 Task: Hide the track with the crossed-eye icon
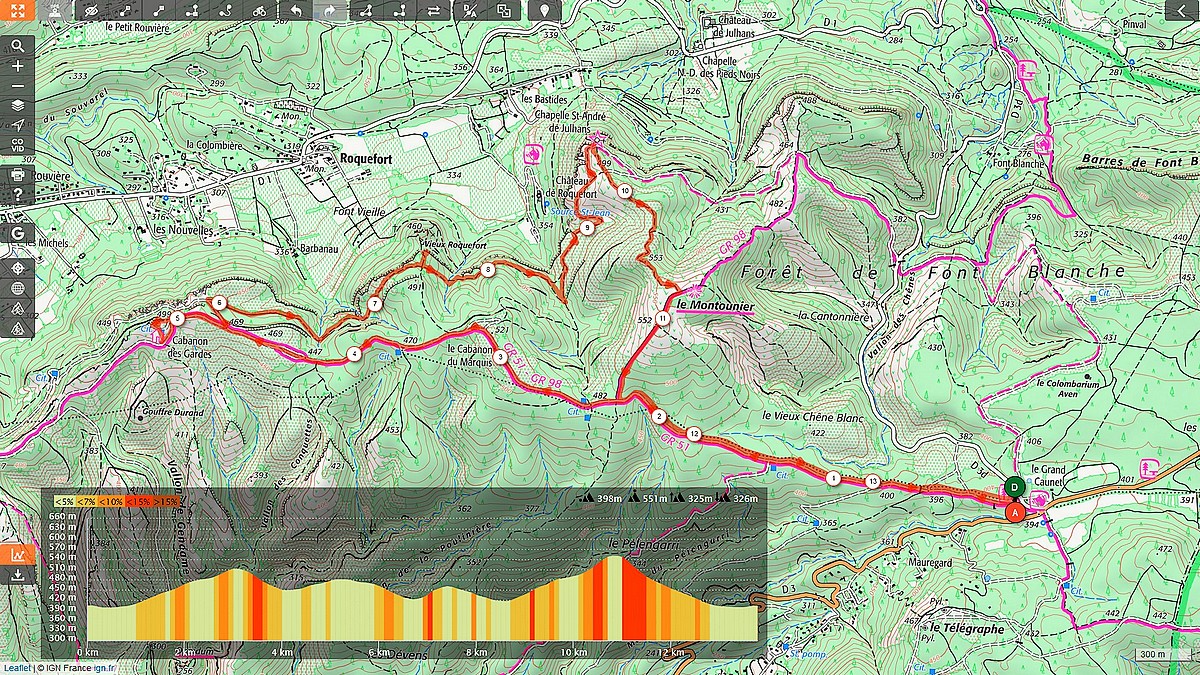tap(92, 10)
